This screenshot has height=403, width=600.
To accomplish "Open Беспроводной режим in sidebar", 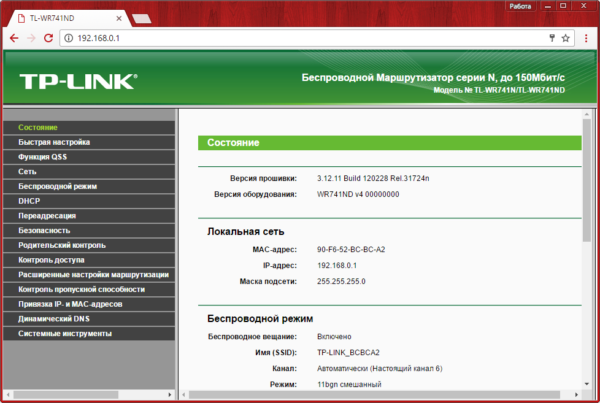I will [x=89, y=186].
